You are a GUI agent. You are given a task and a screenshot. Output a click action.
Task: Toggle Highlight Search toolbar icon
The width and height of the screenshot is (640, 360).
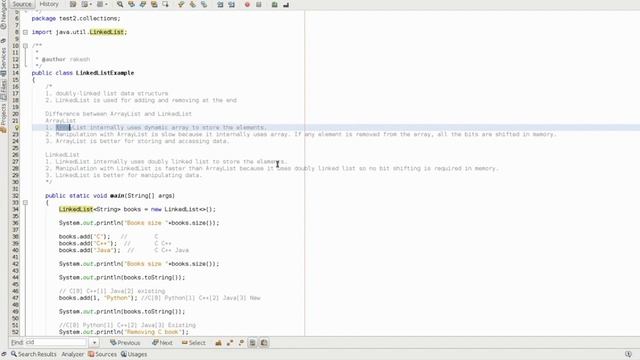click(x=154, y=4)
